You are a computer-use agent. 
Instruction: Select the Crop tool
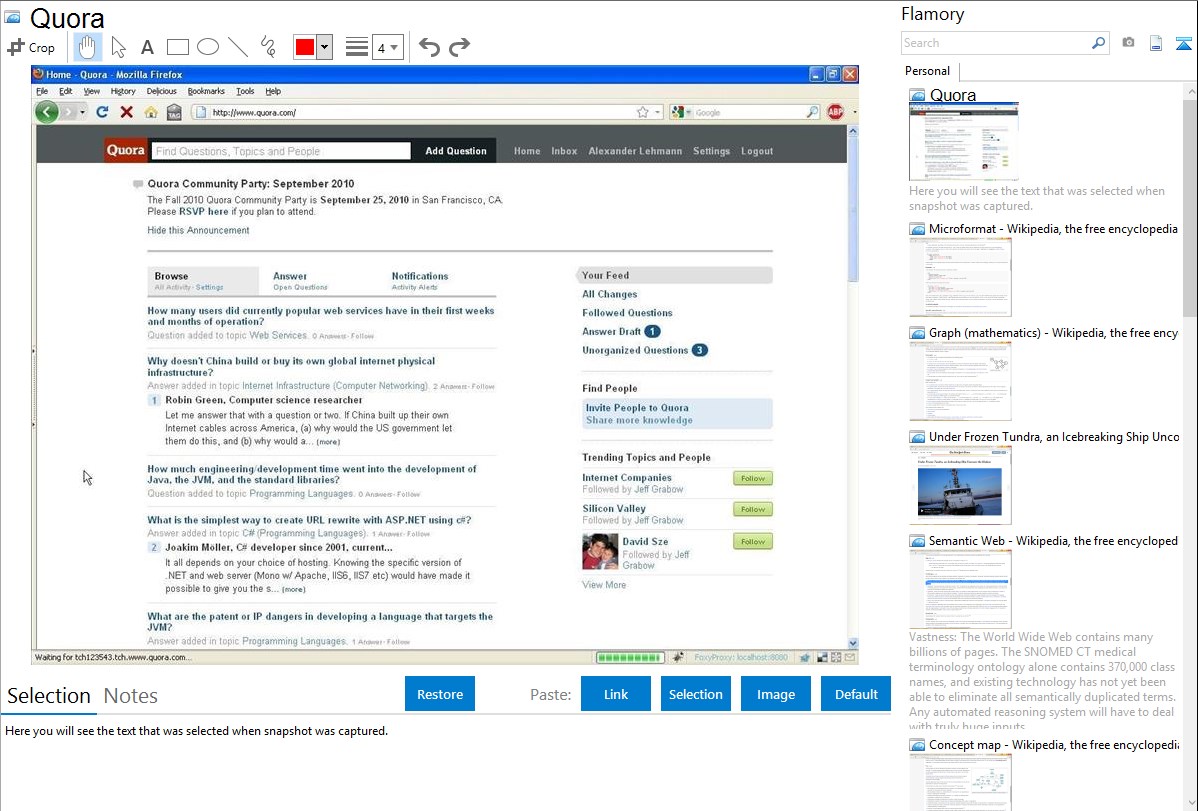click(31, 47)
